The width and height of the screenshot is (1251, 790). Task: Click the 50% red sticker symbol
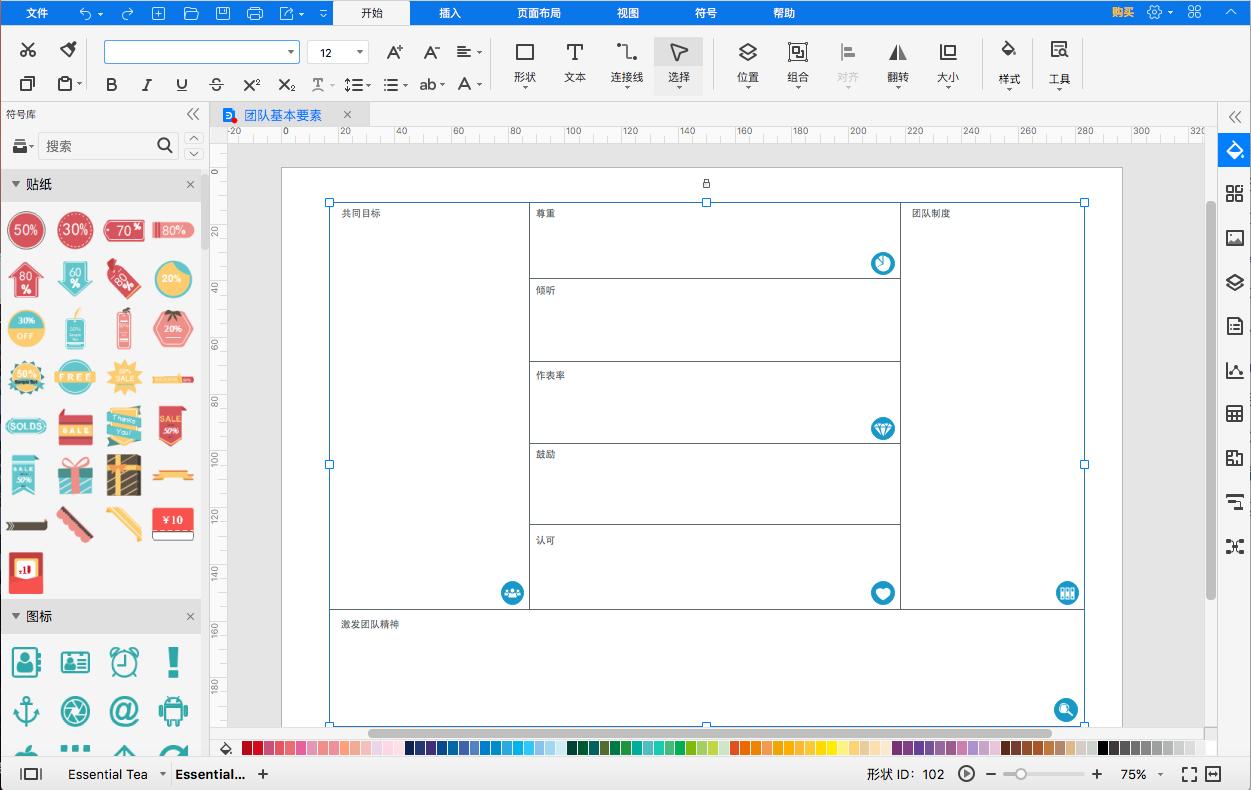[x=26, y=230]
